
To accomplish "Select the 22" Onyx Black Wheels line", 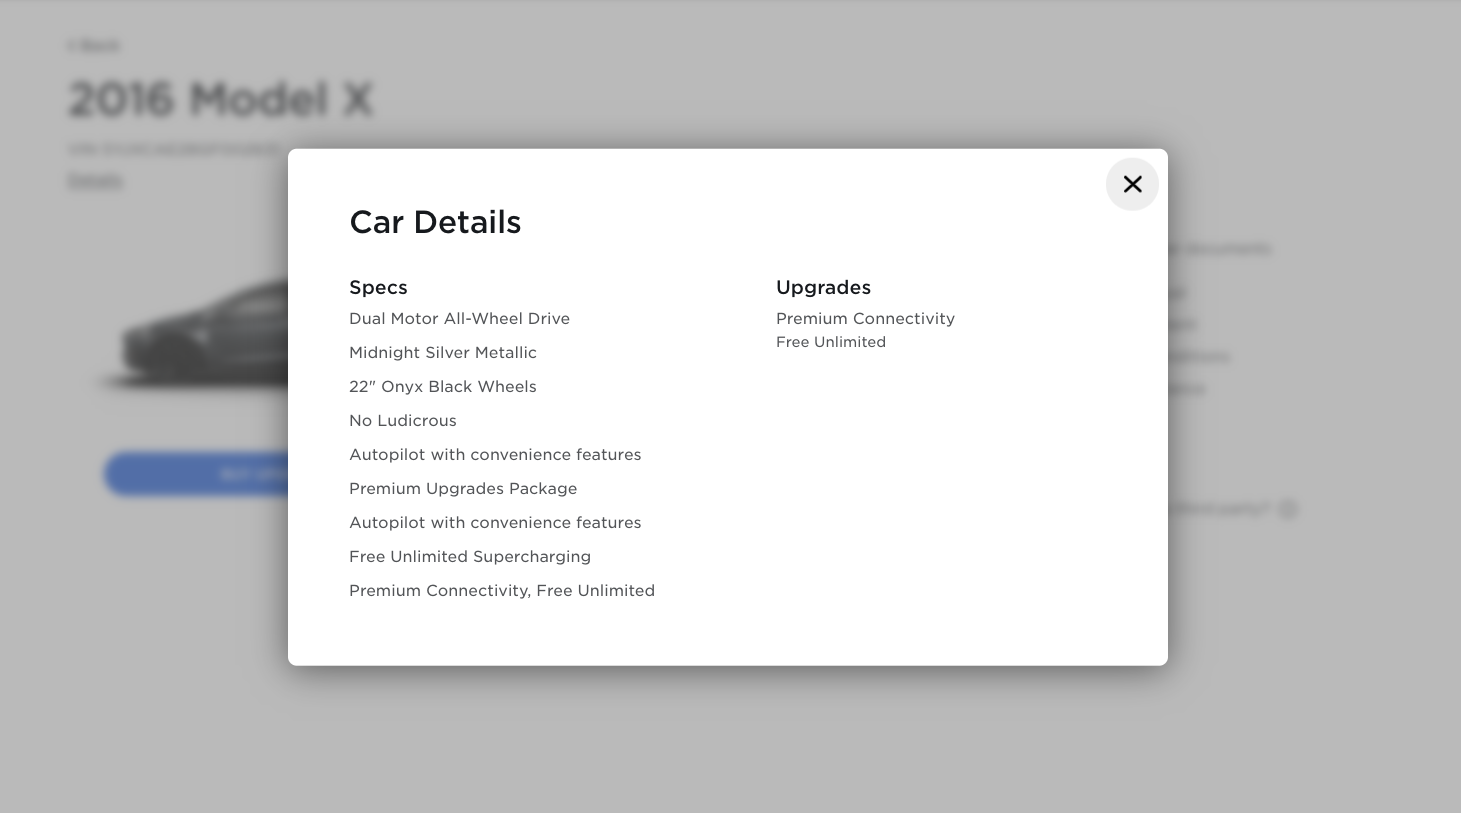I will point(443,387).
